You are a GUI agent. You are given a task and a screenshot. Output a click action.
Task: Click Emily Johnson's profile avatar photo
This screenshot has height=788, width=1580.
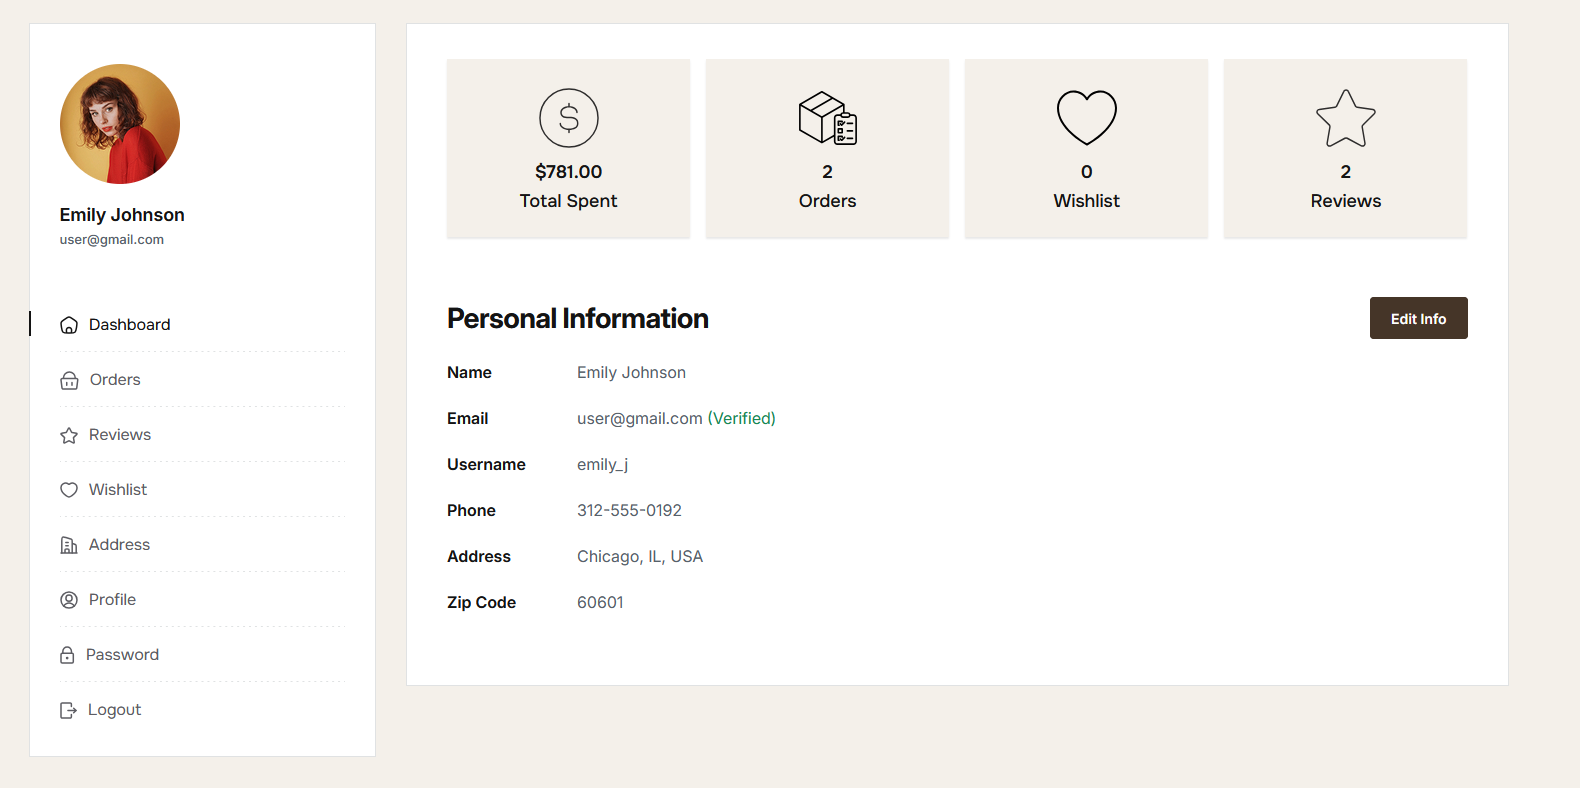click(x=120, y=124)
